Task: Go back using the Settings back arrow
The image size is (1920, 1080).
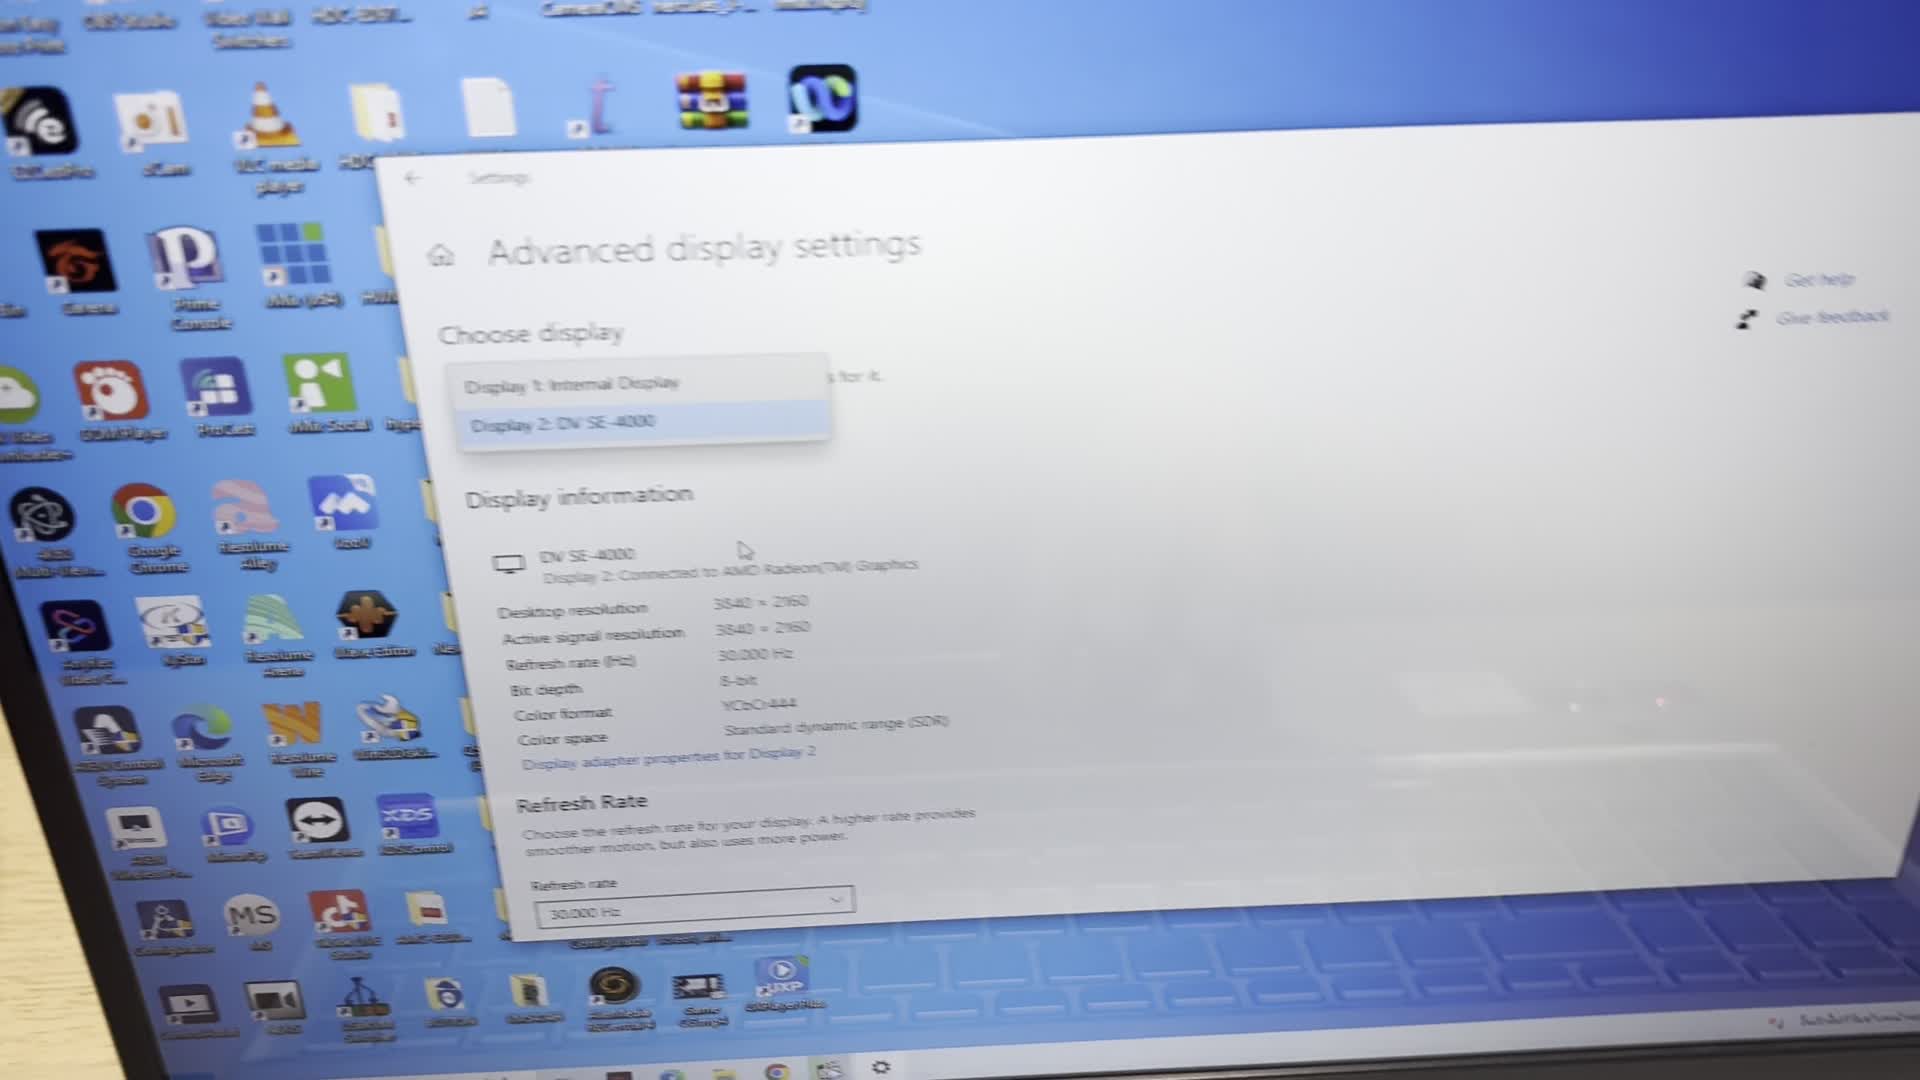Action: 412,178
